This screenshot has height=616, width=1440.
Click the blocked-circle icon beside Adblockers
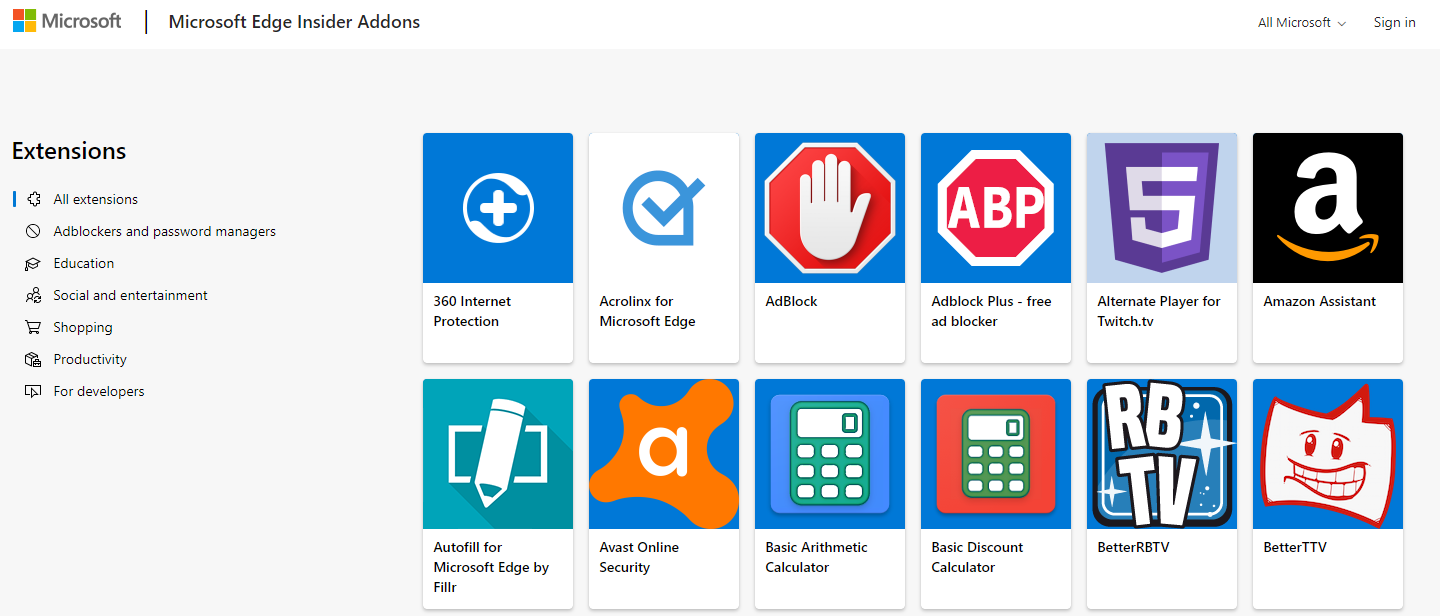coord(33,231)
